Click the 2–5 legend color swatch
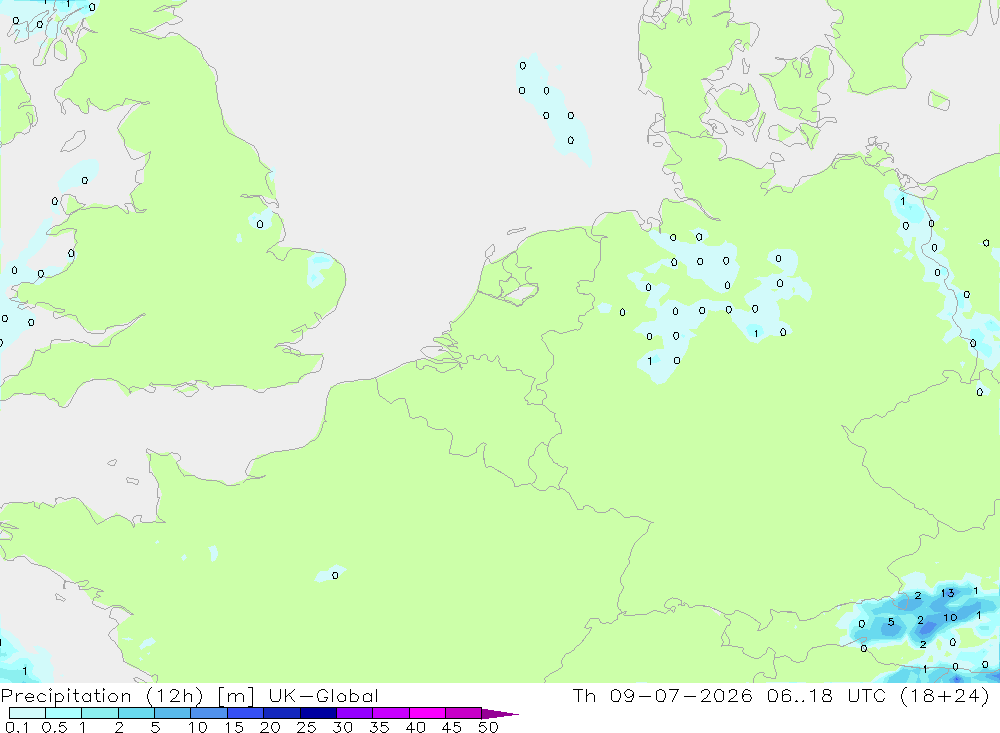 click(136, 713)
